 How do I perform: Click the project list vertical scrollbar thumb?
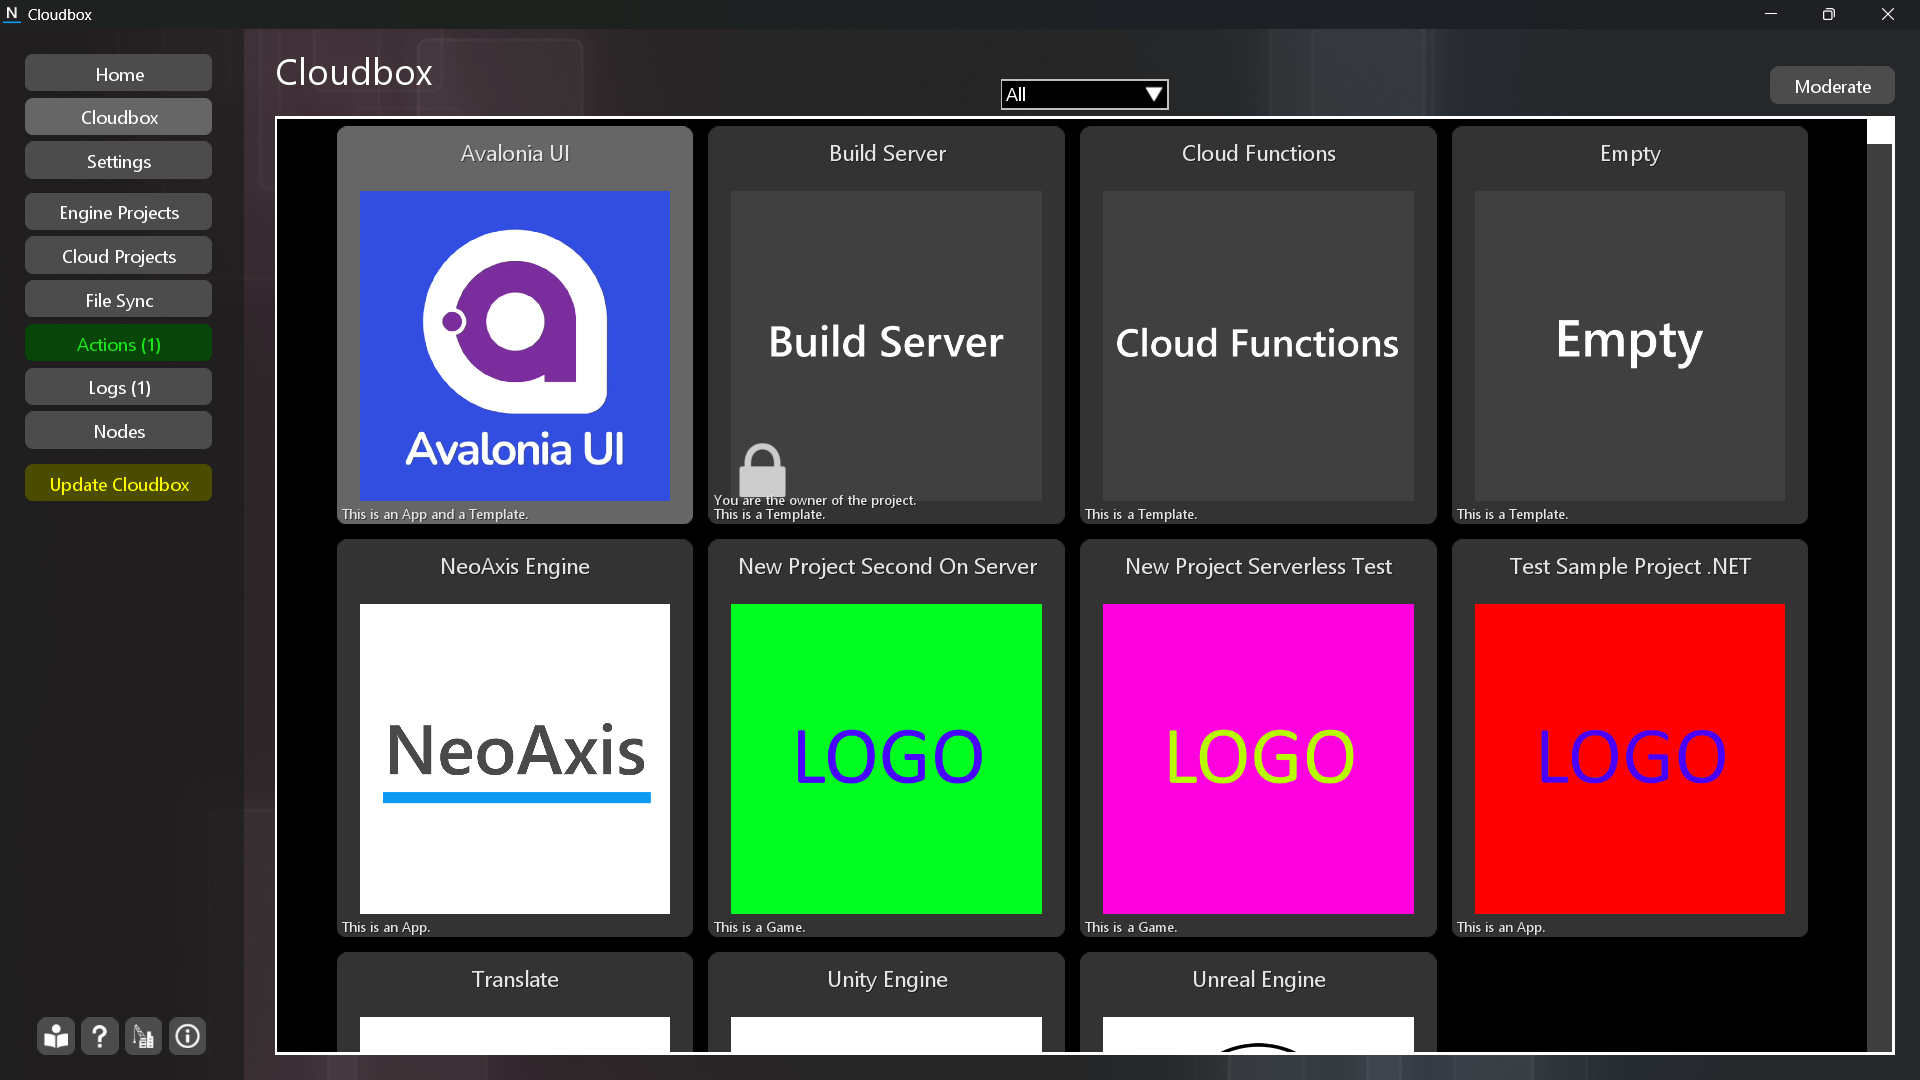pyautogui.click(x=1880, y=131)
